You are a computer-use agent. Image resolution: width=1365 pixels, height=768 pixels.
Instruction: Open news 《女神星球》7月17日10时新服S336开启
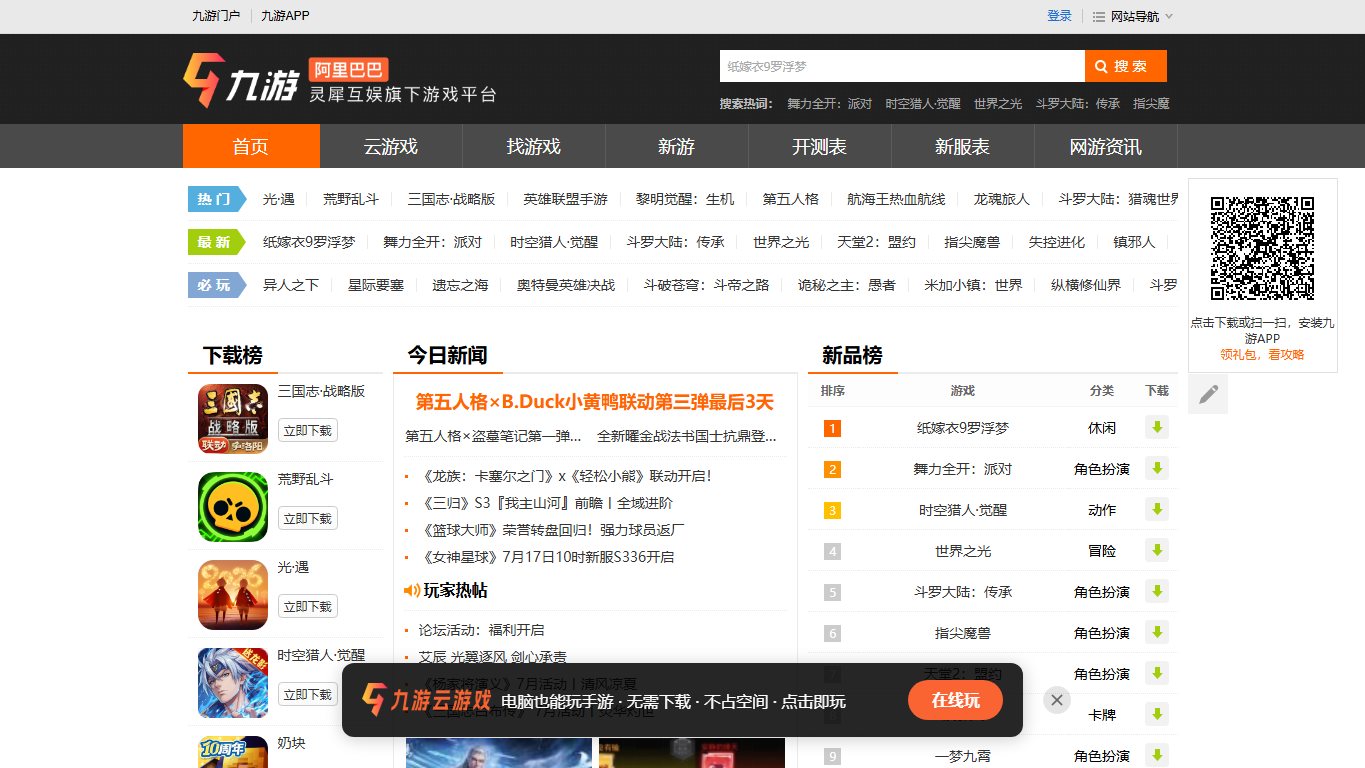click(x=549, y=557)
